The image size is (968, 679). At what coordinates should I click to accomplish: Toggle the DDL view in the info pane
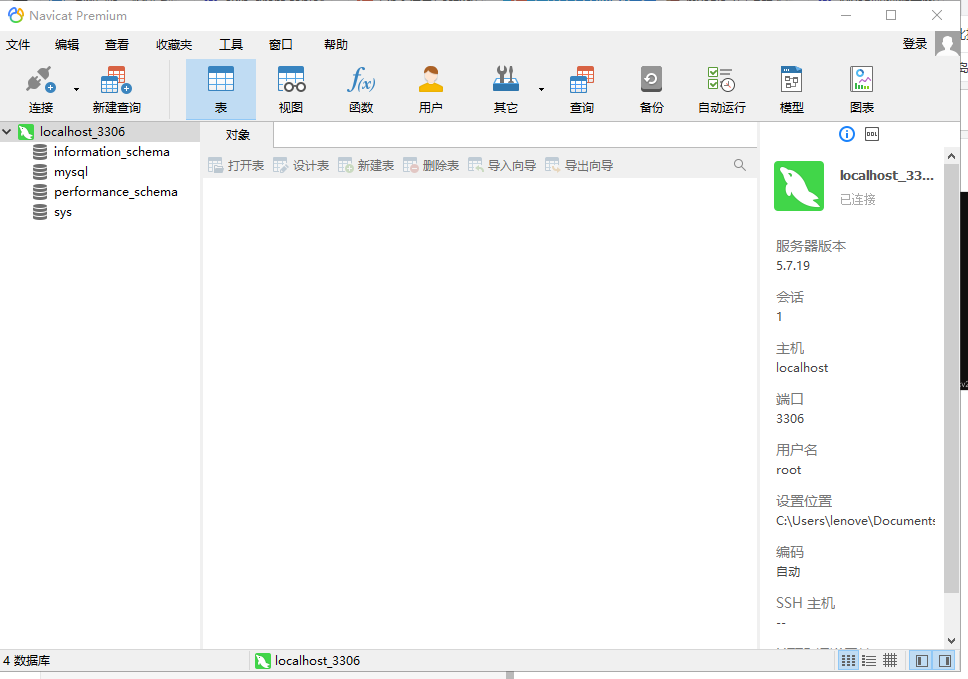point(871,133)
